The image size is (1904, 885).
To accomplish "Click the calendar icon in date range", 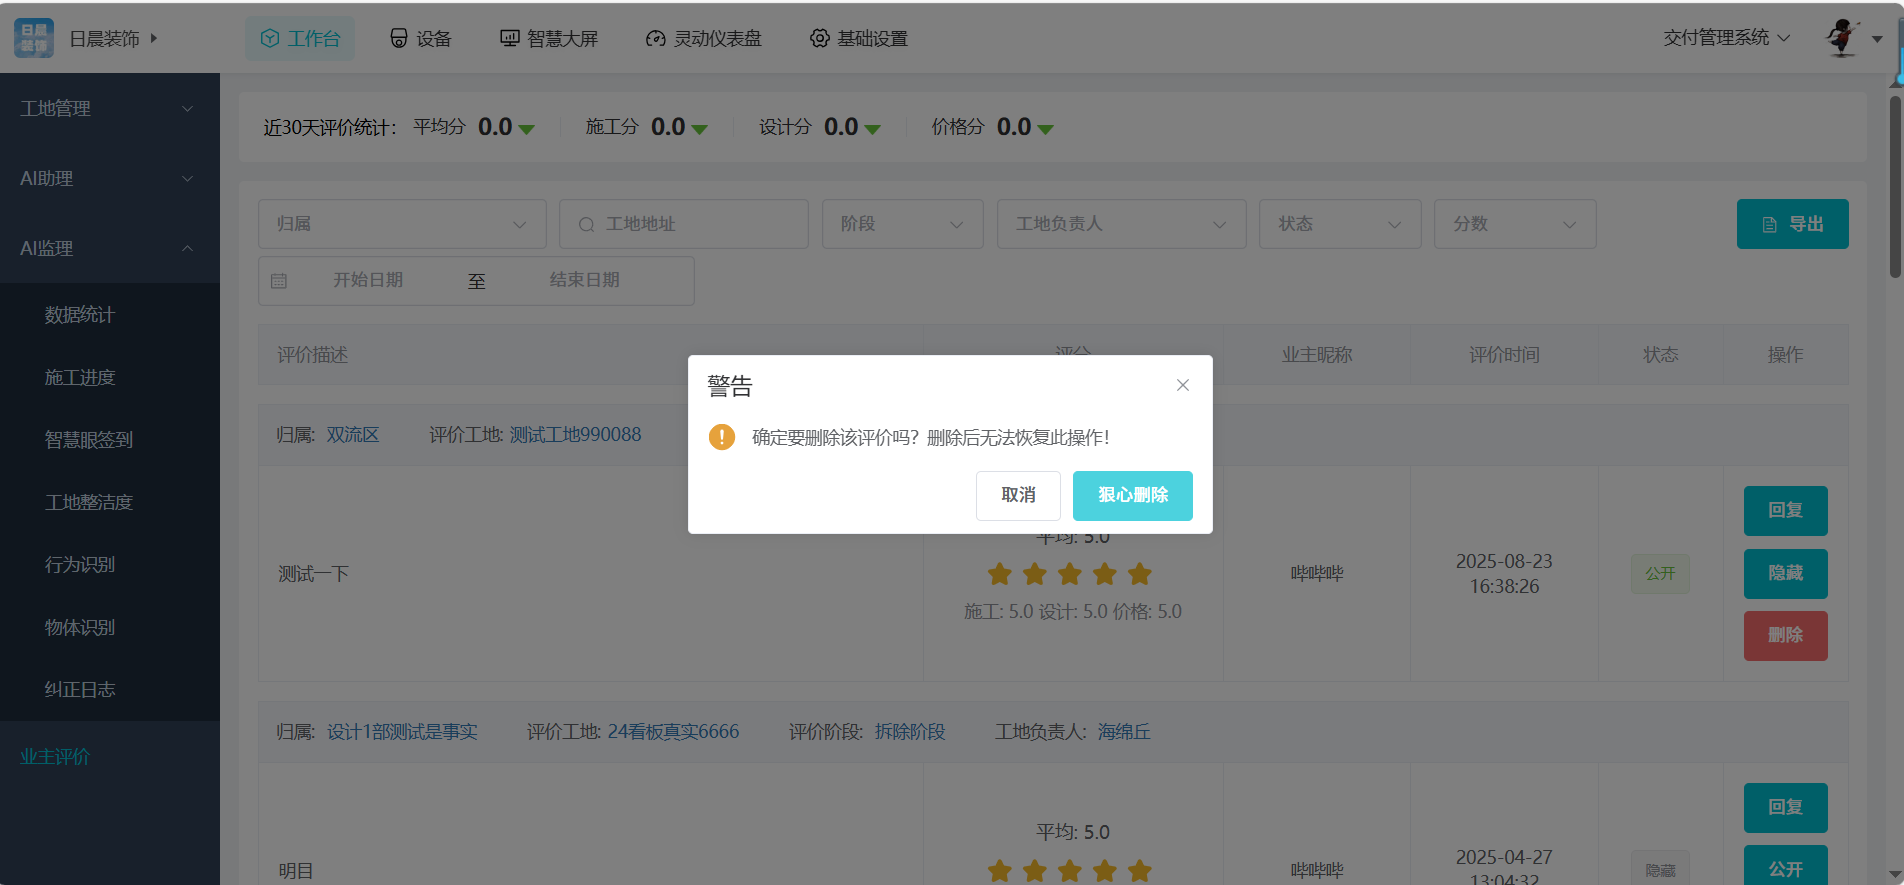I will tap(279, 281).
